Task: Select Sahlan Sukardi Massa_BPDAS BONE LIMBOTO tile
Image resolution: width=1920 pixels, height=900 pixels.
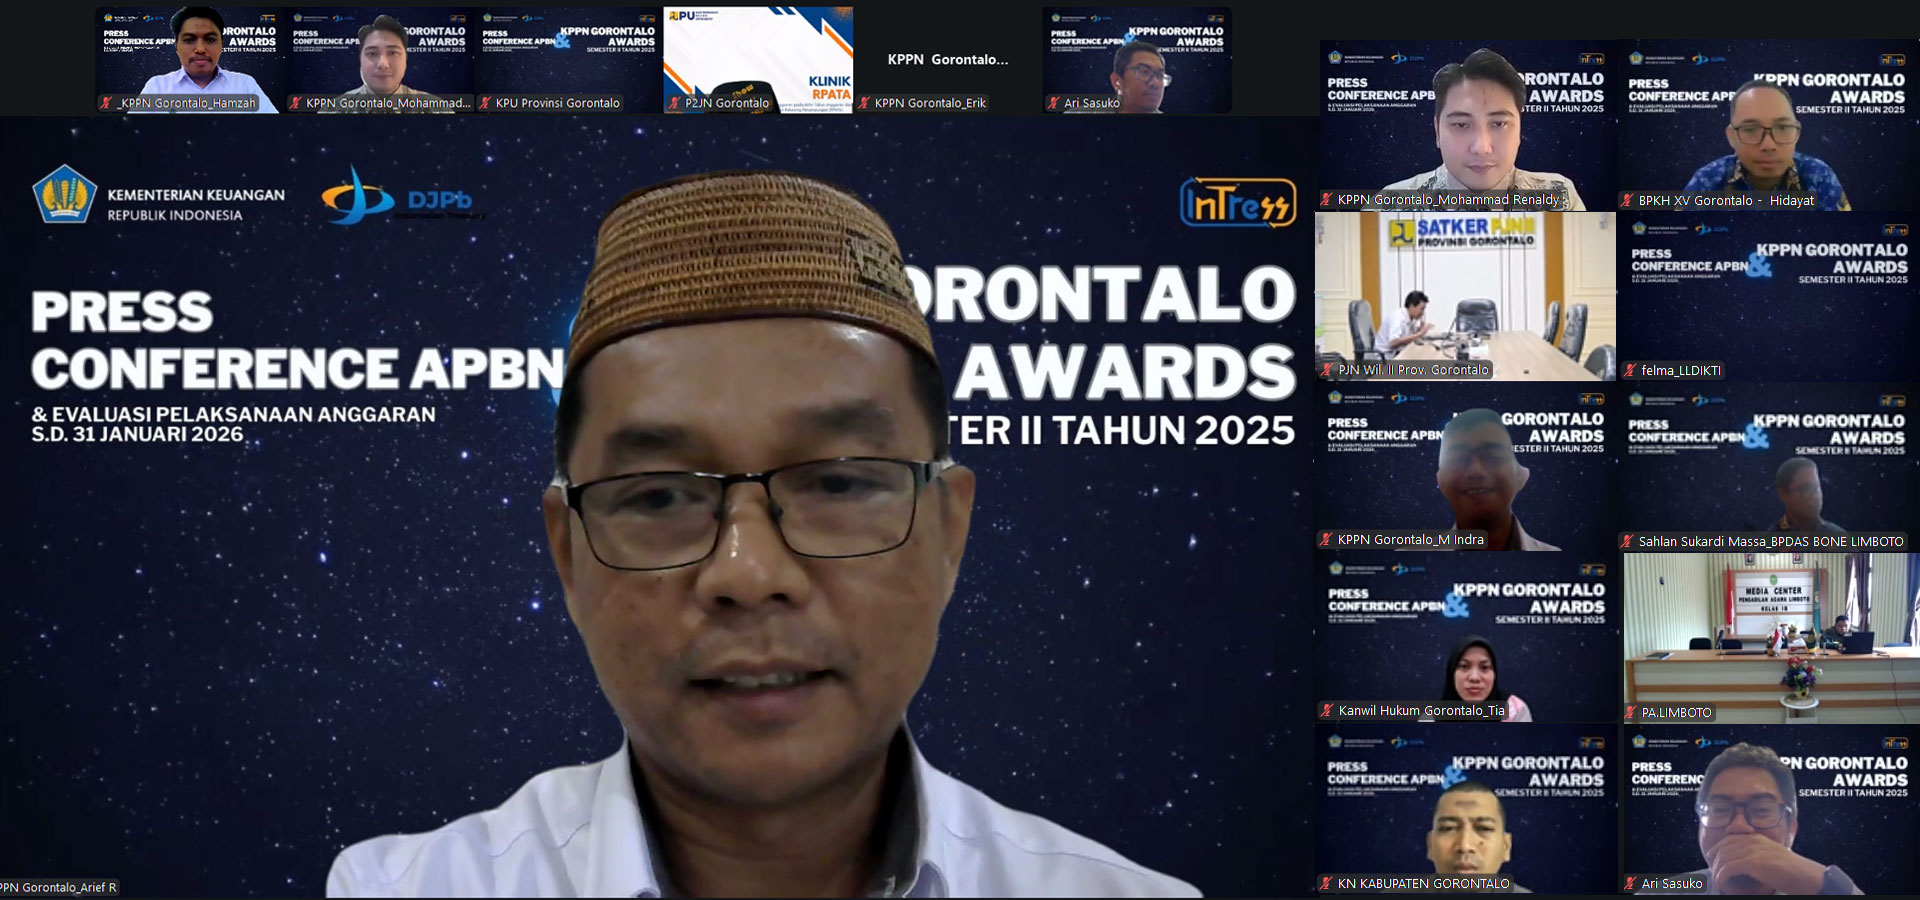Action: tap(1768, 465)
